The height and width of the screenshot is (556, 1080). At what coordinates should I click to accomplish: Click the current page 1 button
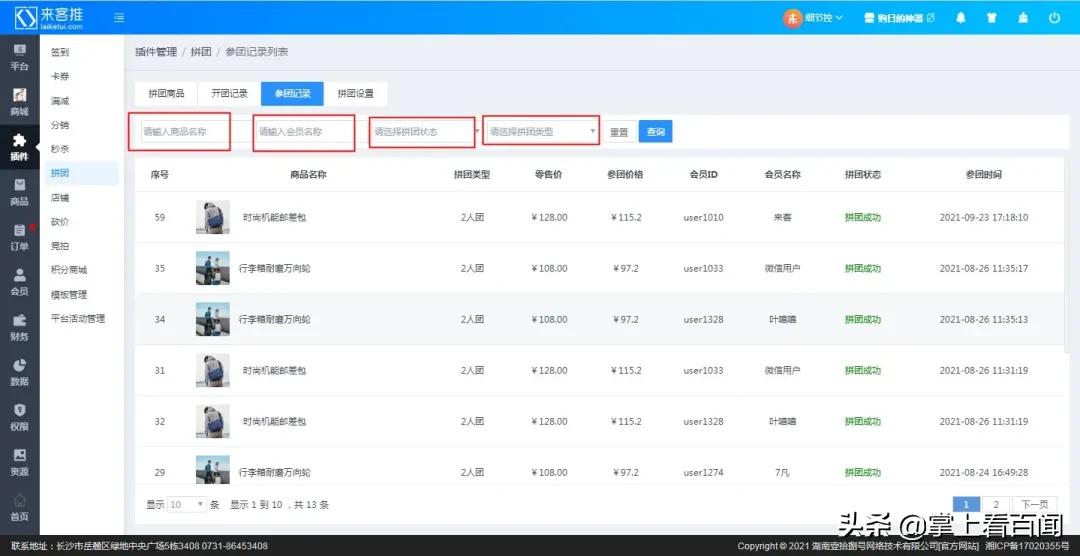[966, 504]
